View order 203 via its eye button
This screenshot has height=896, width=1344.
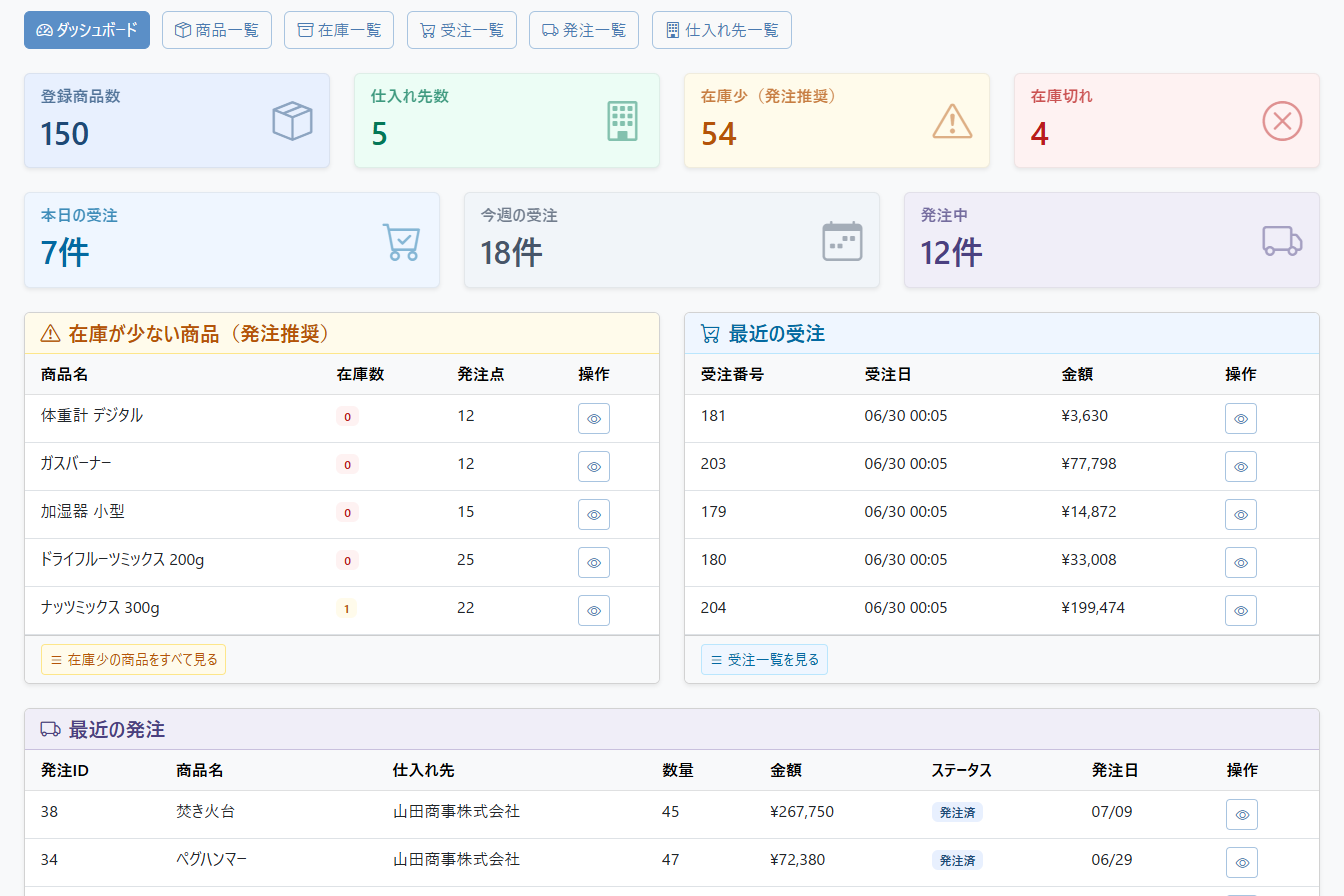pyautogui.click(x=1241, y=467)
